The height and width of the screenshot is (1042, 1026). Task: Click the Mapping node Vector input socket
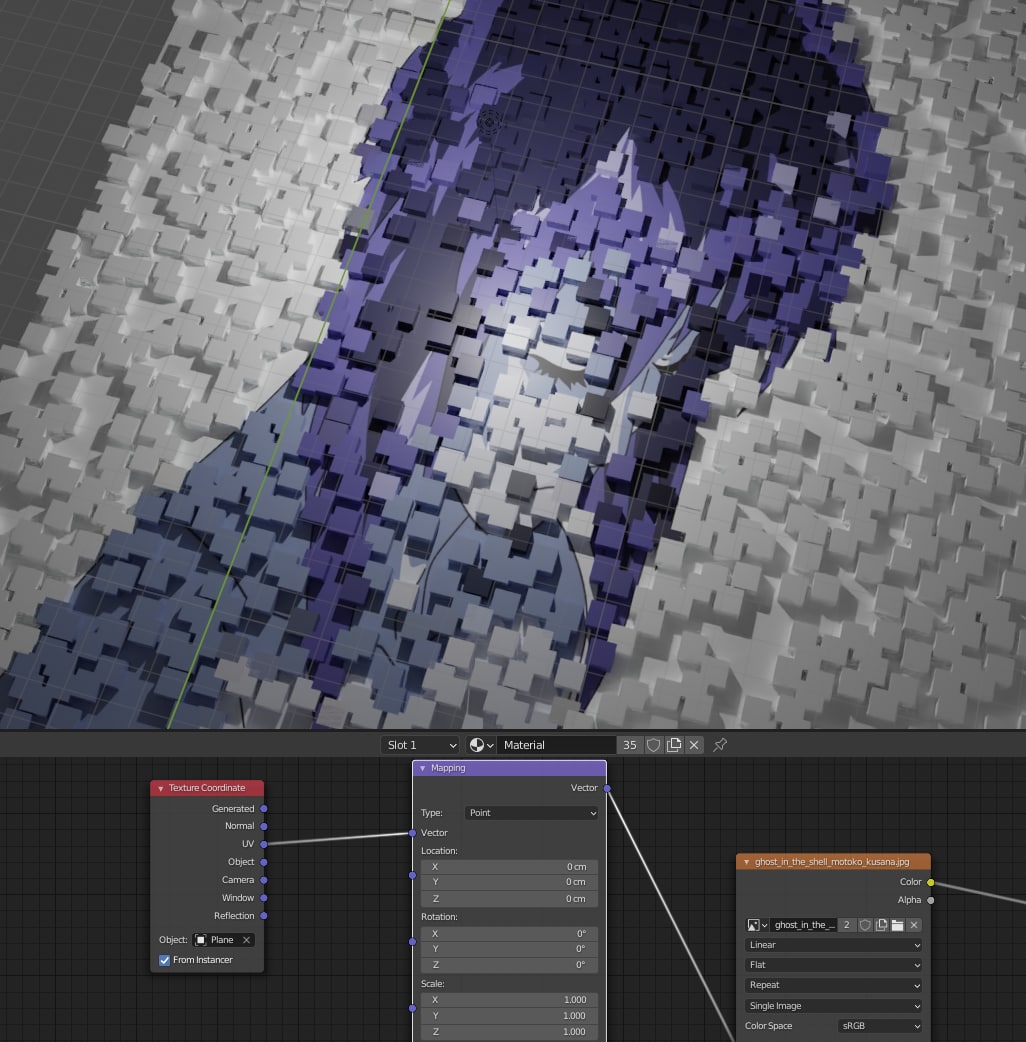point(413,833)
